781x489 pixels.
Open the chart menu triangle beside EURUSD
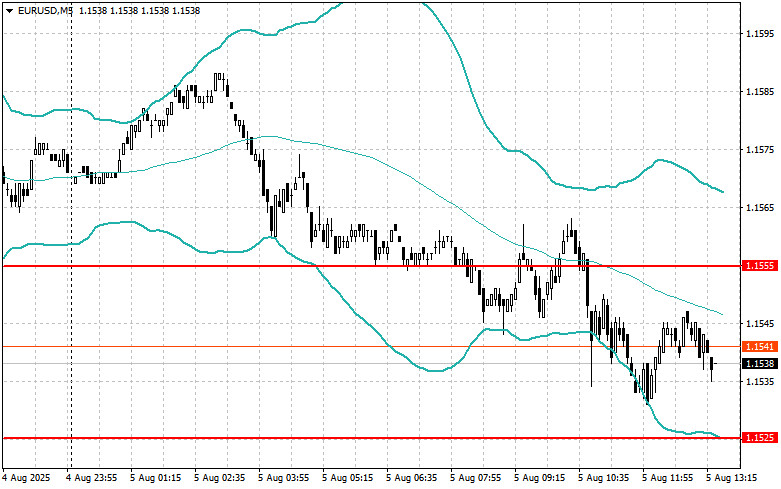pos(9,10)
